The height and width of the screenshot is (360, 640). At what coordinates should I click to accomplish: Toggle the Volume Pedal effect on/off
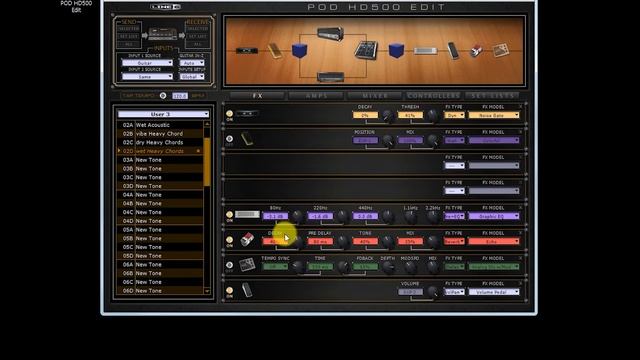[x=229, y=290]
